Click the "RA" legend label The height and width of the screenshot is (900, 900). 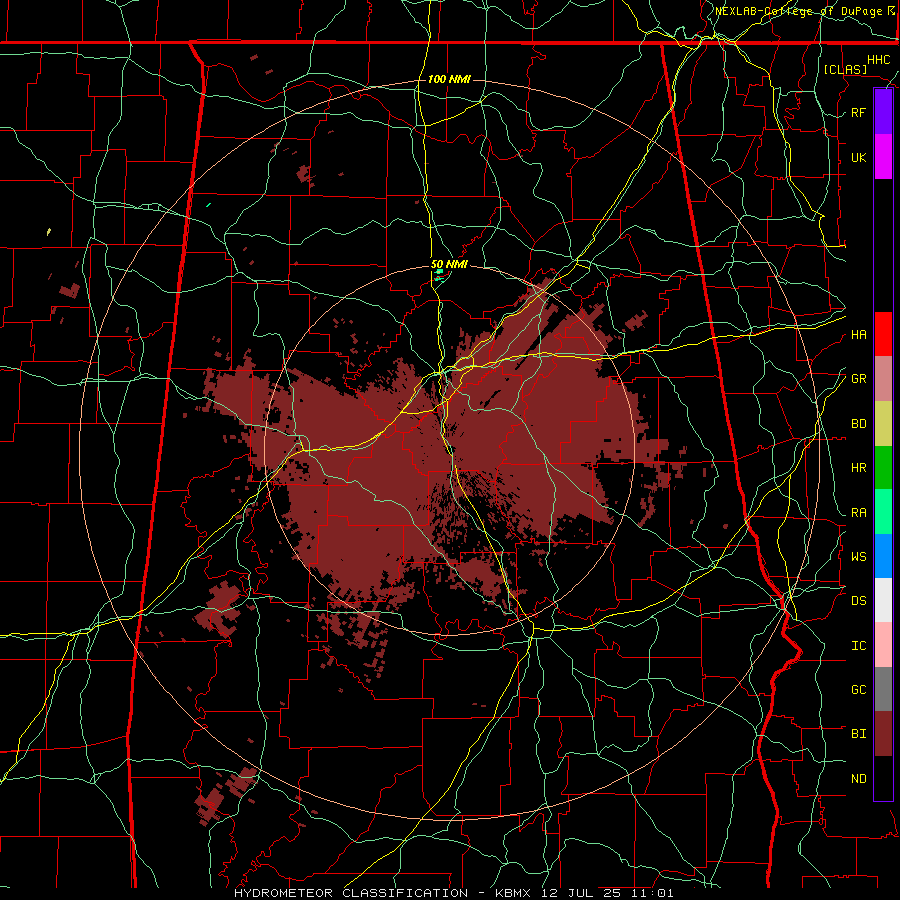[858, 513]
